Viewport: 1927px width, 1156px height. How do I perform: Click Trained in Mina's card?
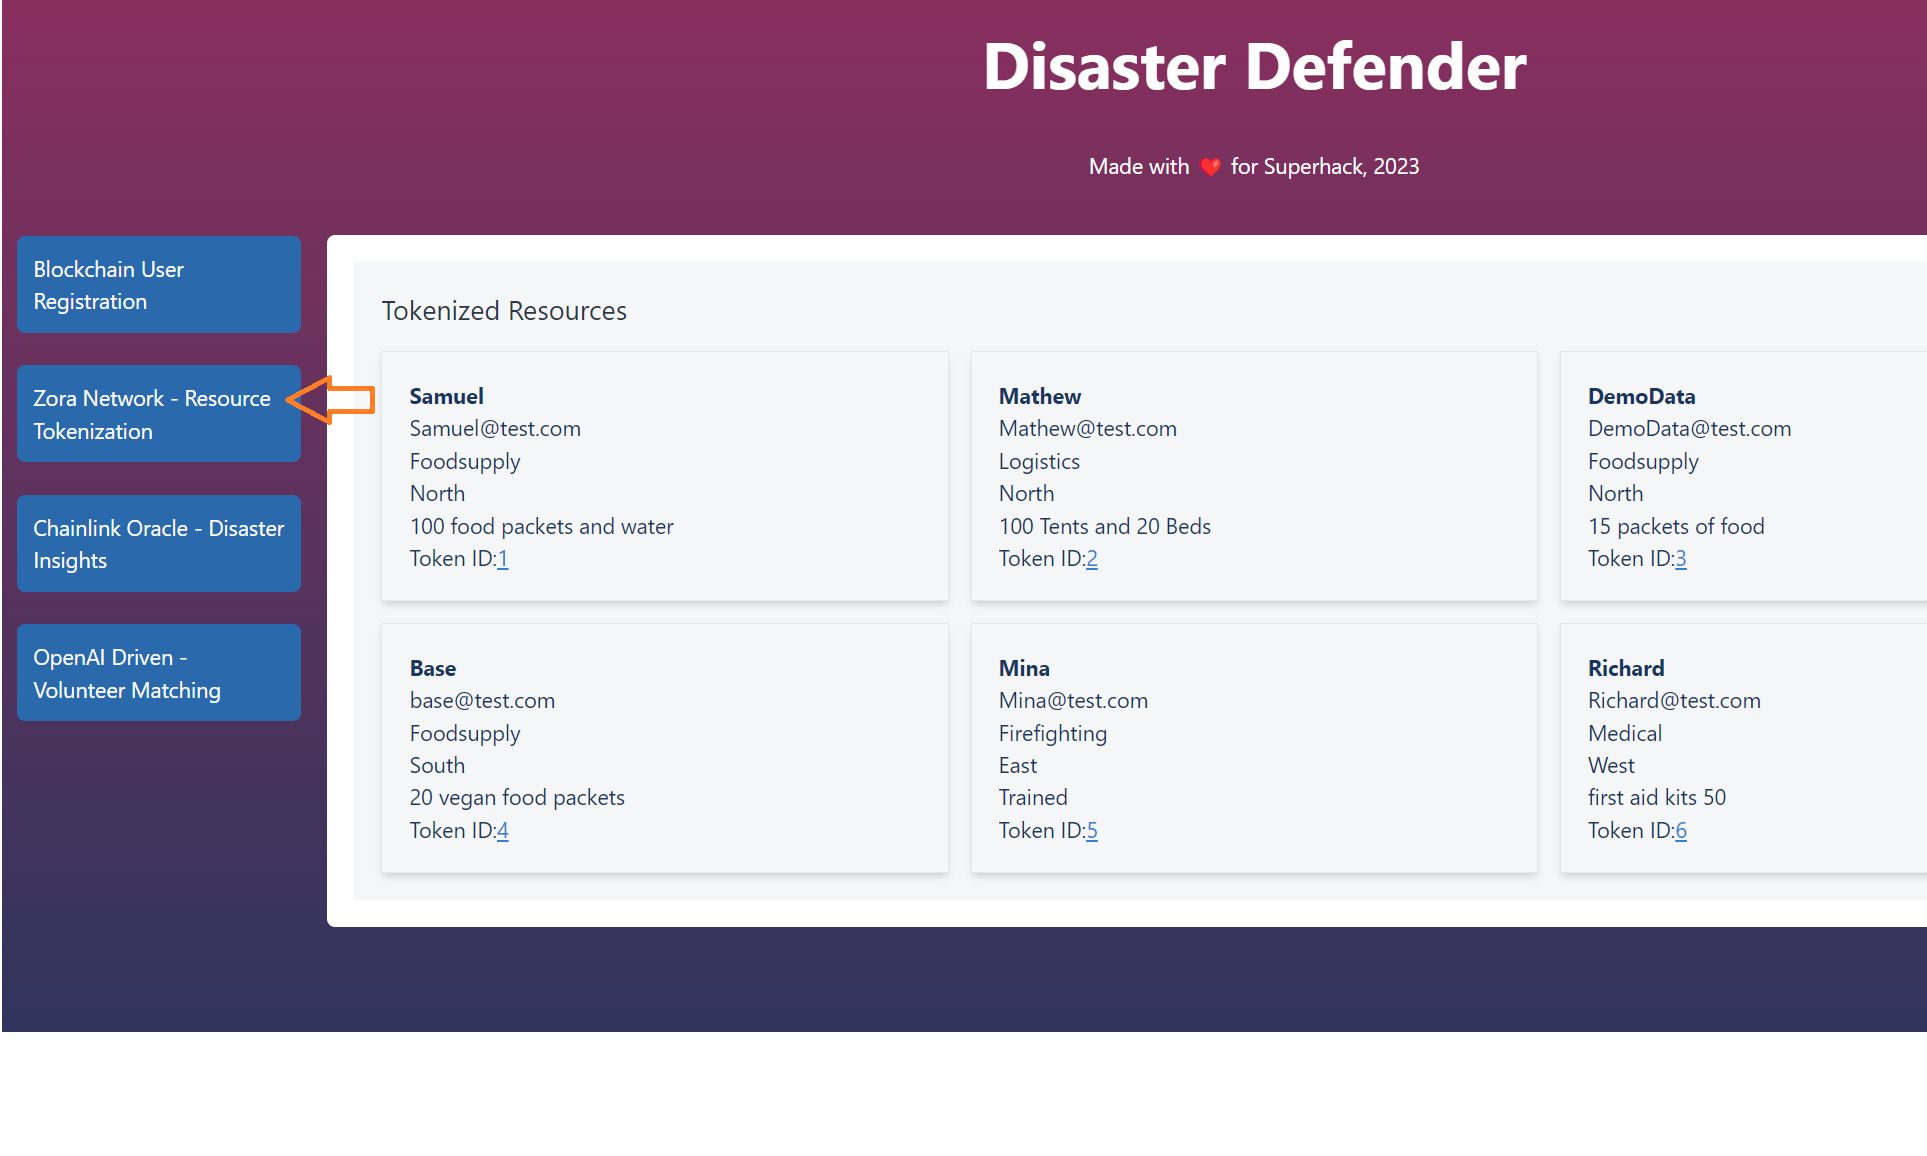[1033, 798]
